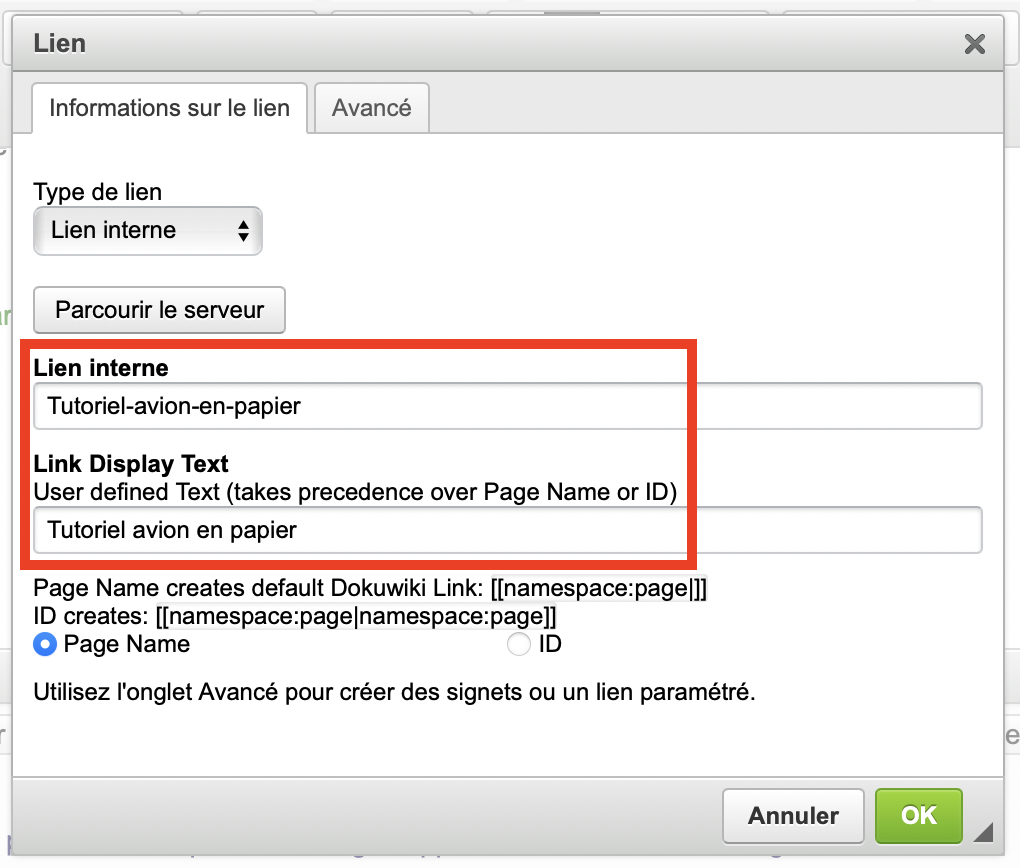Click the Parcourir le serveur button

(x=160, y=310)
